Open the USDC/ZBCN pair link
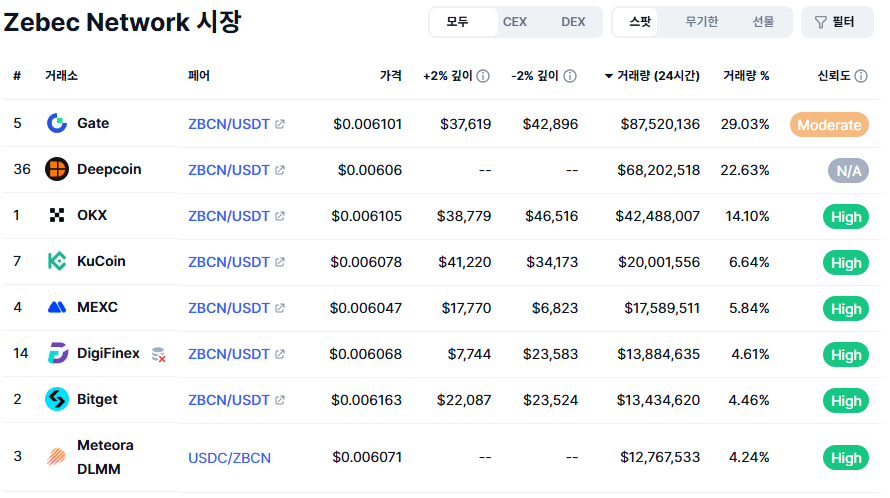The width and height of the screenshot is (890, 498). coord(229,458)
